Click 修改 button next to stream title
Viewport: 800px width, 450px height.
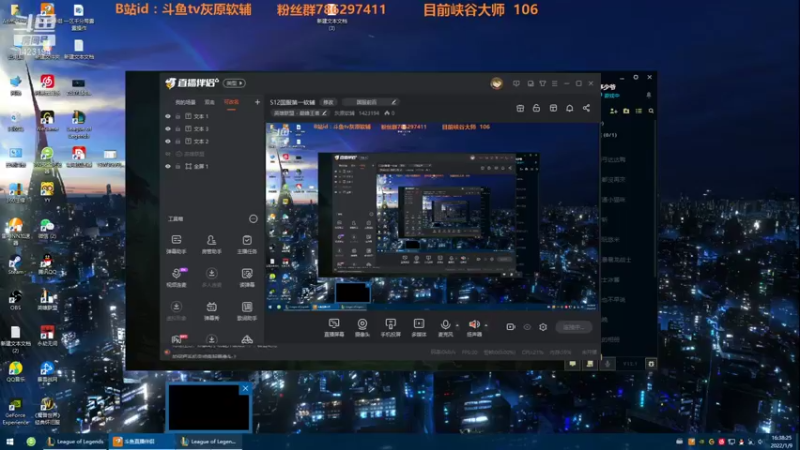coord(328,102)
